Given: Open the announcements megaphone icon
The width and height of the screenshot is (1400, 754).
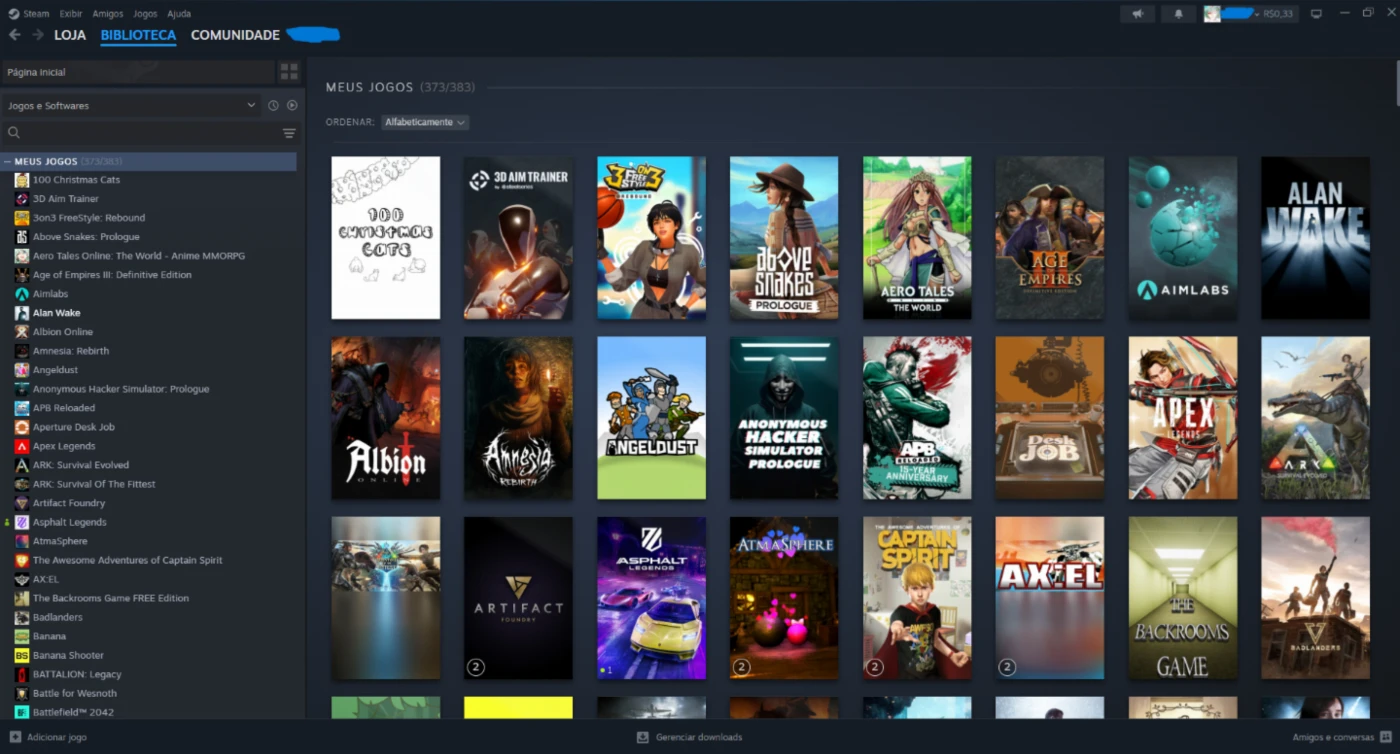Looking at the screenshot, I should [1137, 14].
